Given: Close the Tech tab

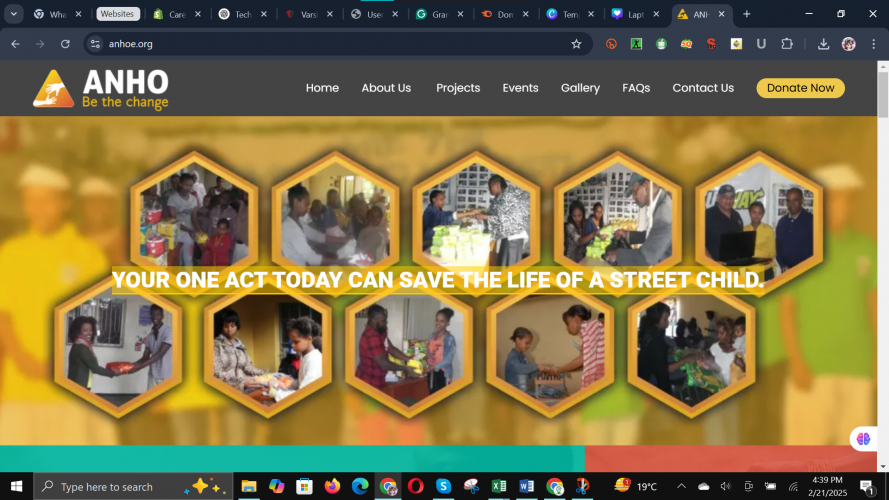Looking at the screenshot, I should pos(264,14).
